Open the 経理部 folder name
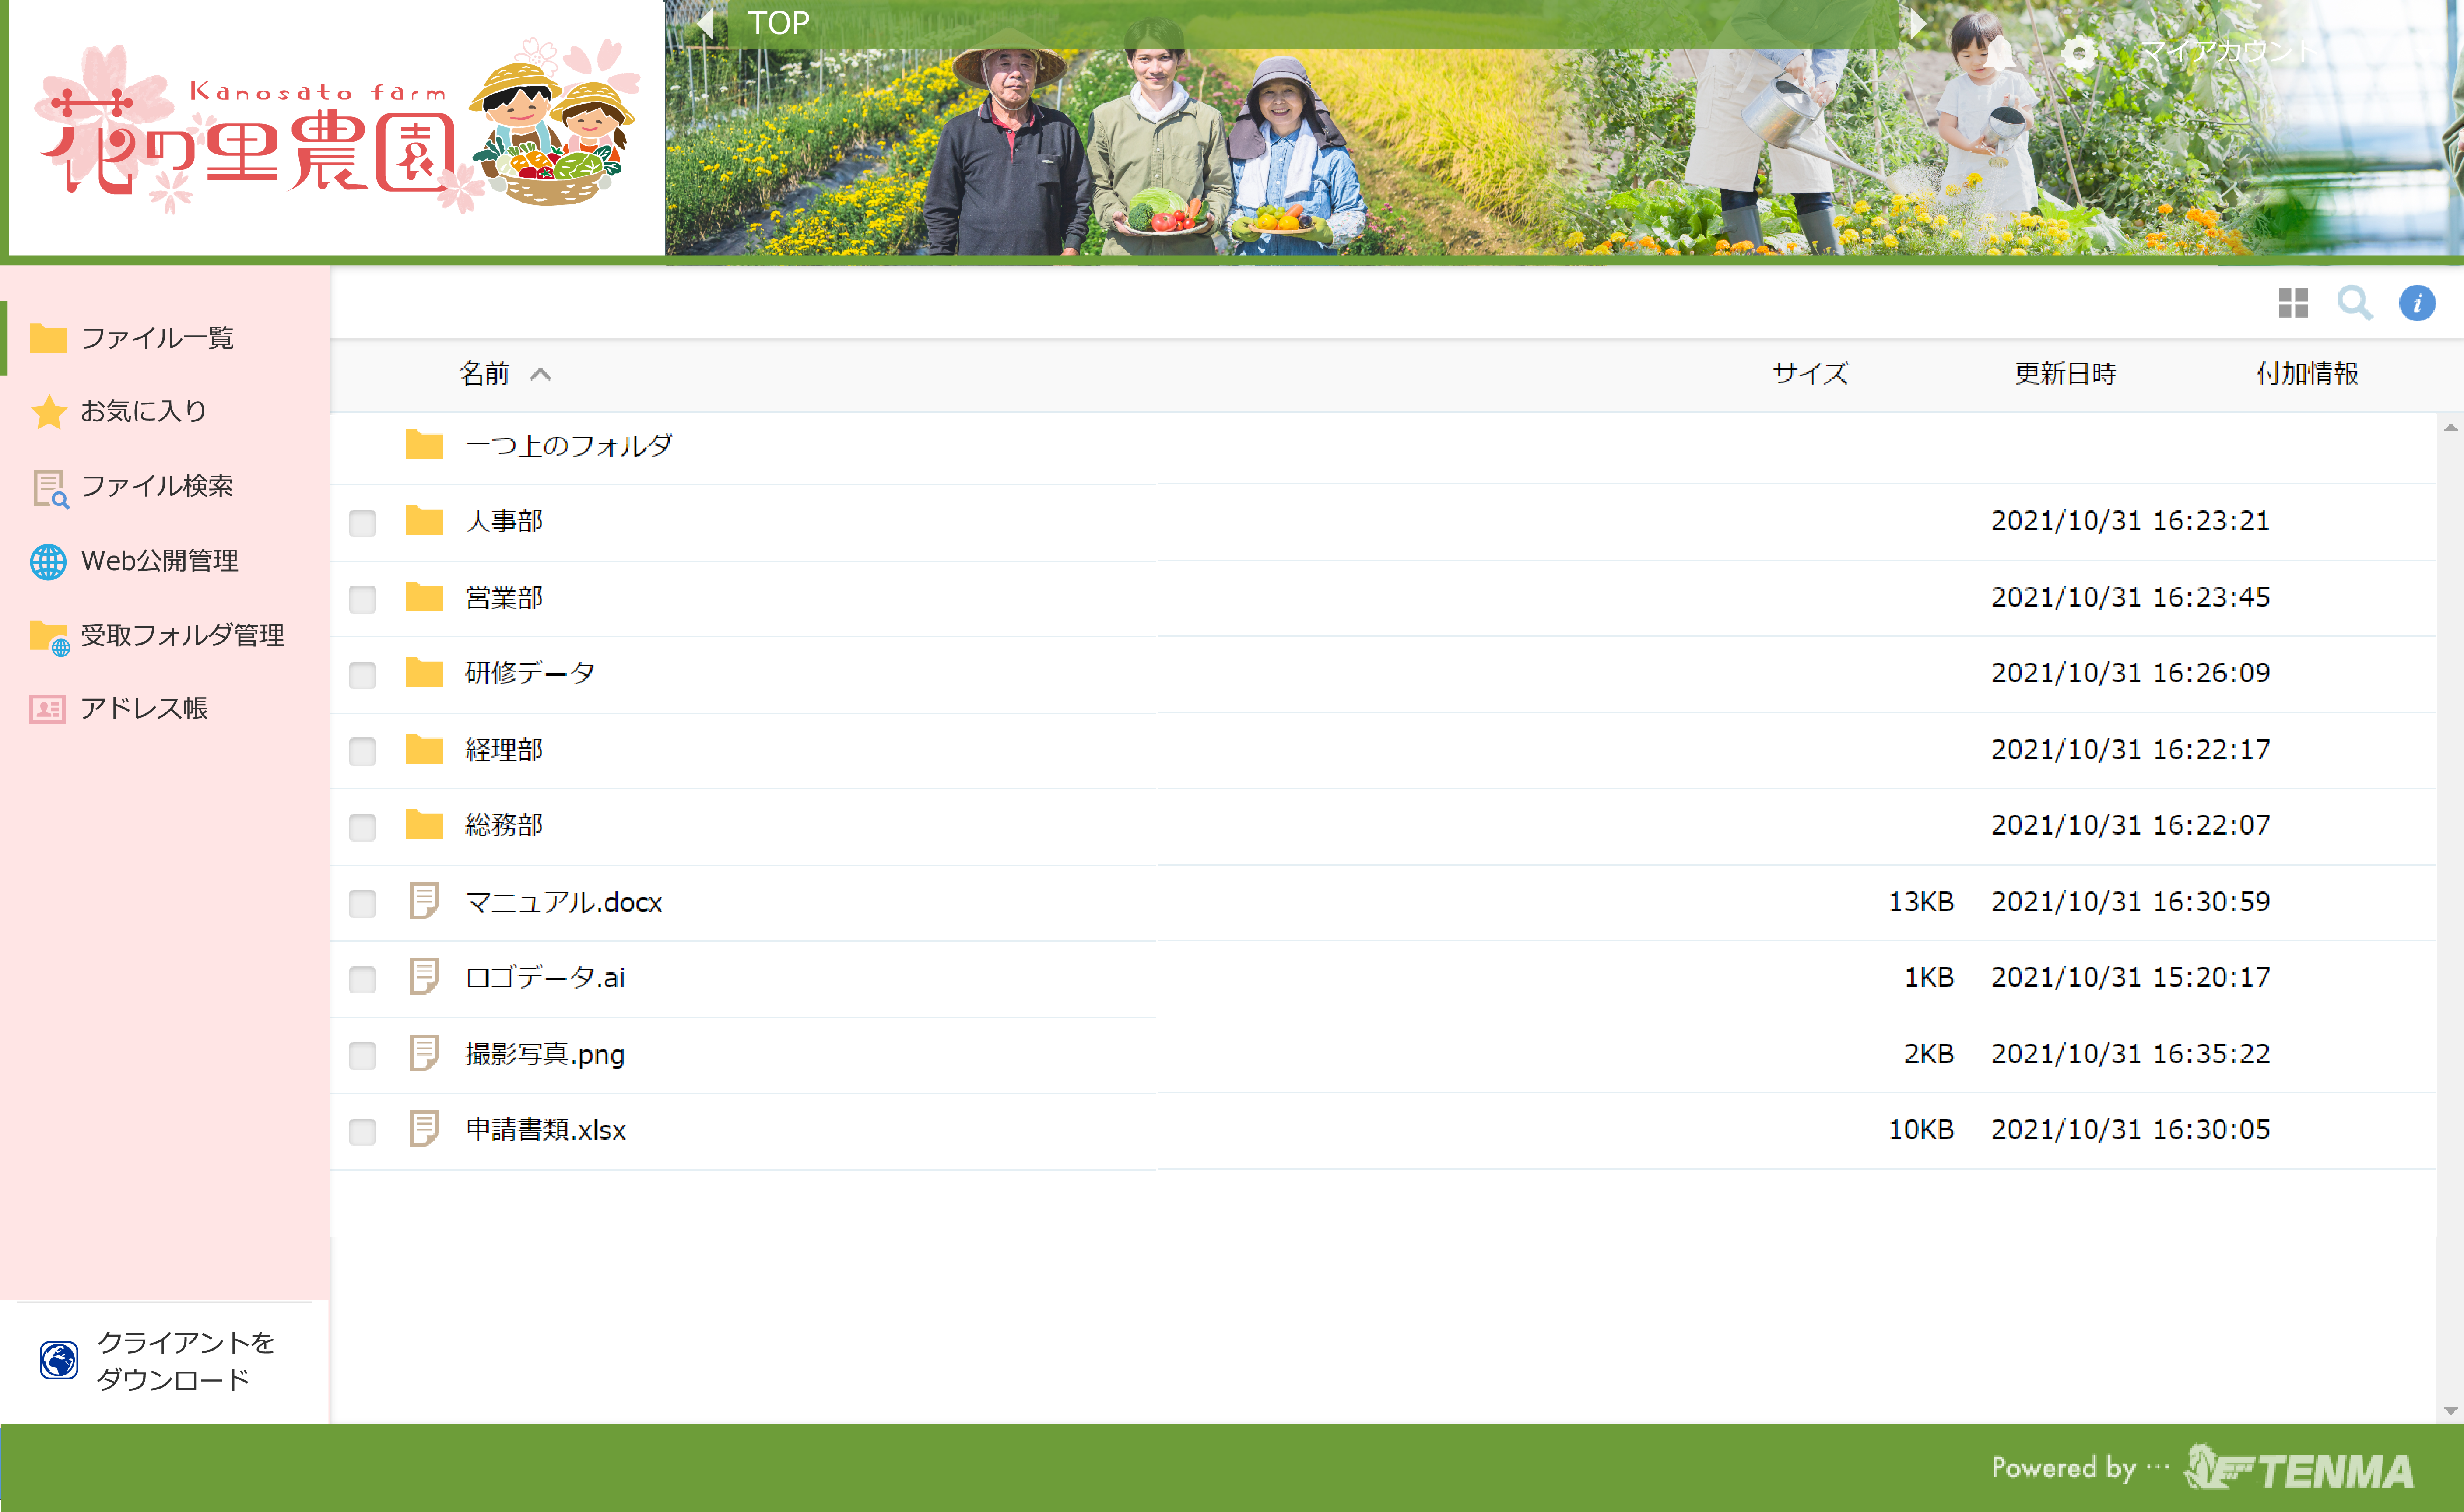Viewport: 2464px width, 1512px height. click(504, 749)
